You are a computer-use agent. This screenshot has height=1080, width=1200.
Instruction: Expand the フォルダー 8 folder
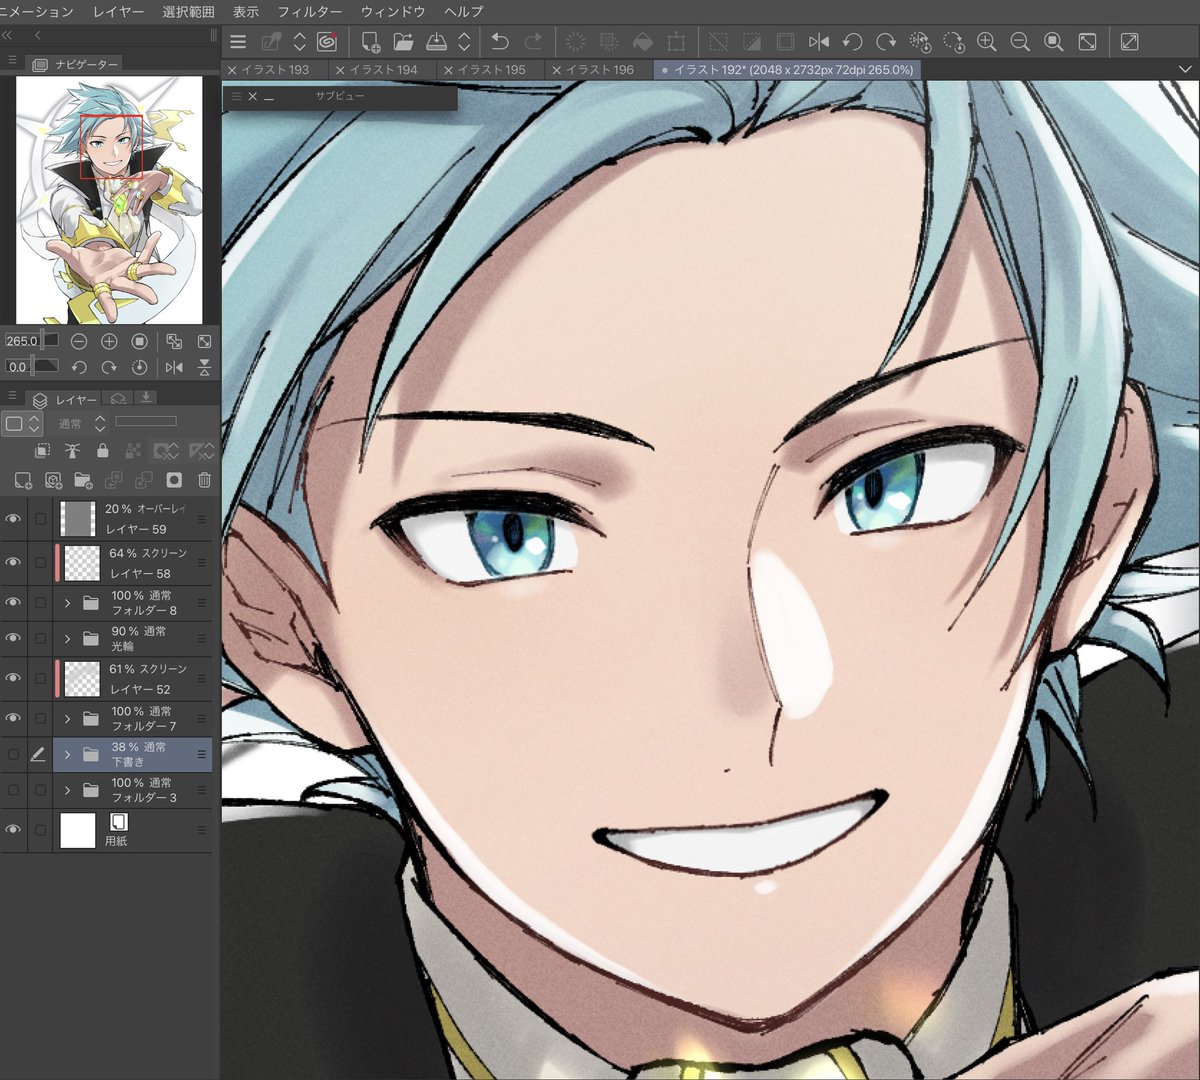[x=67, y=603]
